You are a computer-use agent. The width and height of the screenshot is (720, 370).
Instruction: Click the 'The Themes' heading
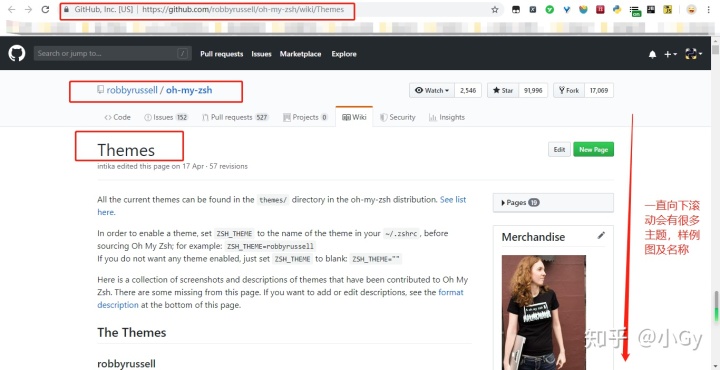(132, 332)
